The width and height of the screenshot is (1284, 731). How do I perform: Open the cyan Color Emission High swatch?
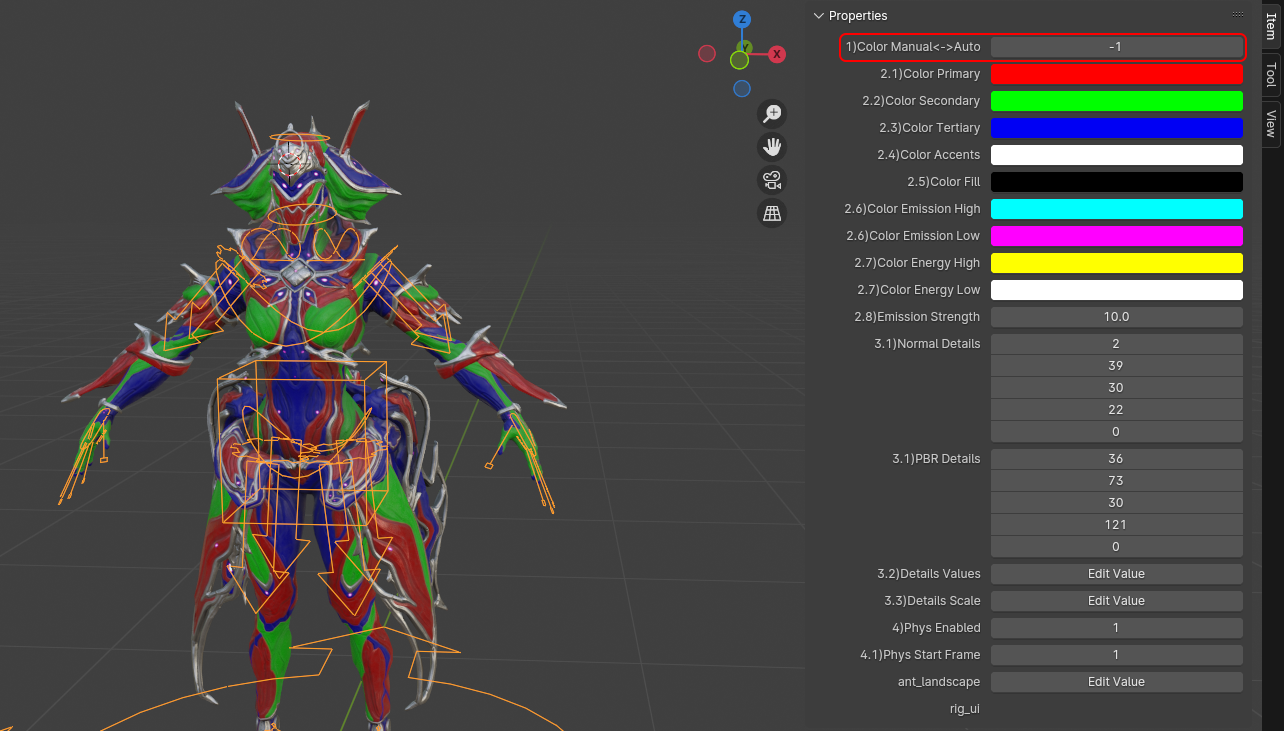(x=1116, y=209)
